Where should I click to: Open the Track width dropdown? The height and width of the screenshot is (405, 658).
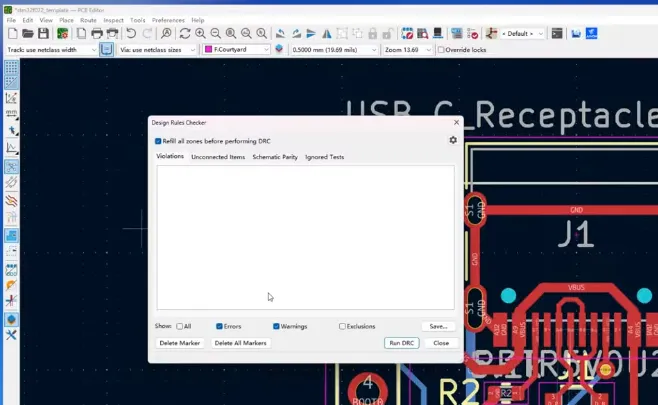[x=51, y=50]
